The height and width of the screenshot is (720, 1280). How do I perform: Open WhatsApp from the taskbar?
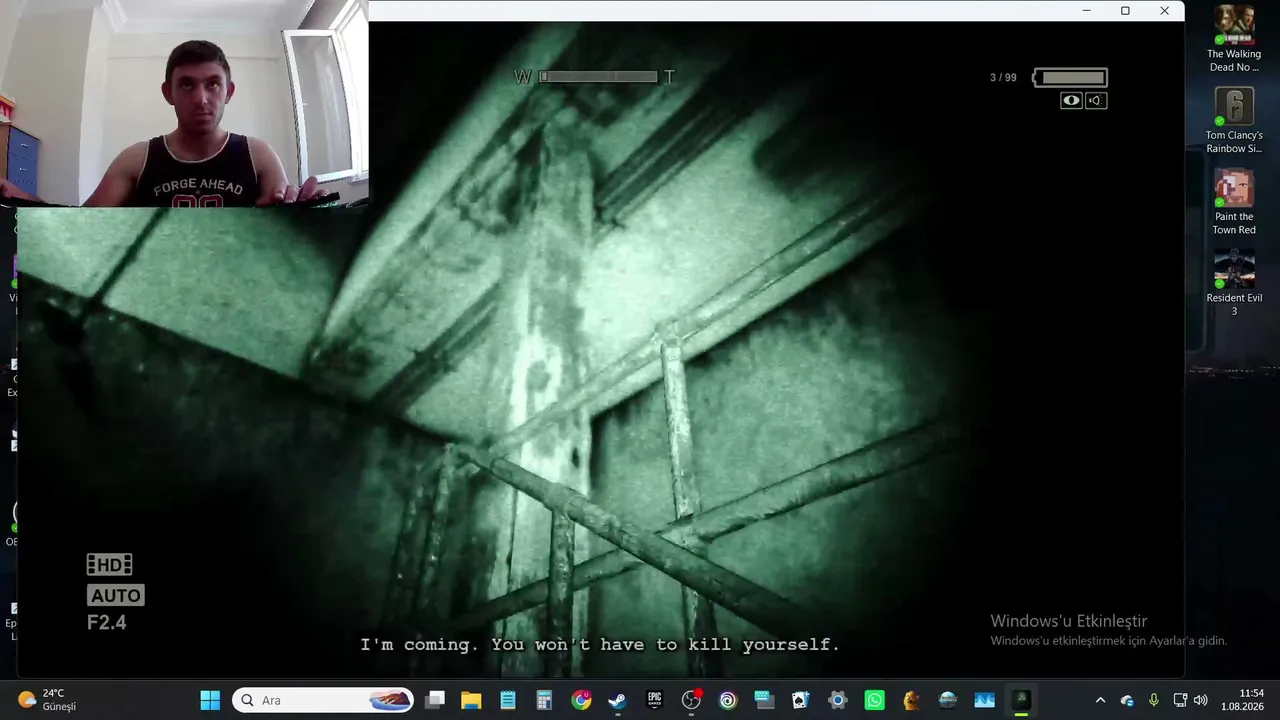pos(875,700)
